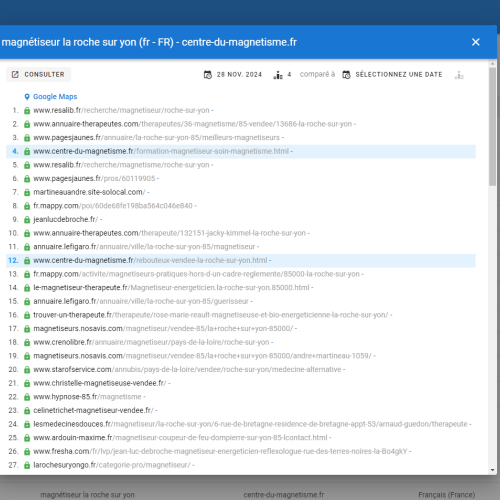Click the green padlock on result 1
The image size is (500, 500).
click(27, 111)
